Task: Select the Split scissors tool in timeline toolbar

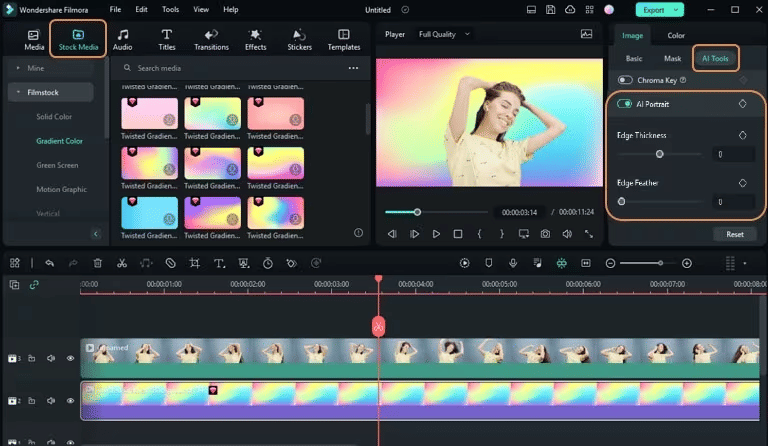Action: pyautogui.click(x=121, y=263)
